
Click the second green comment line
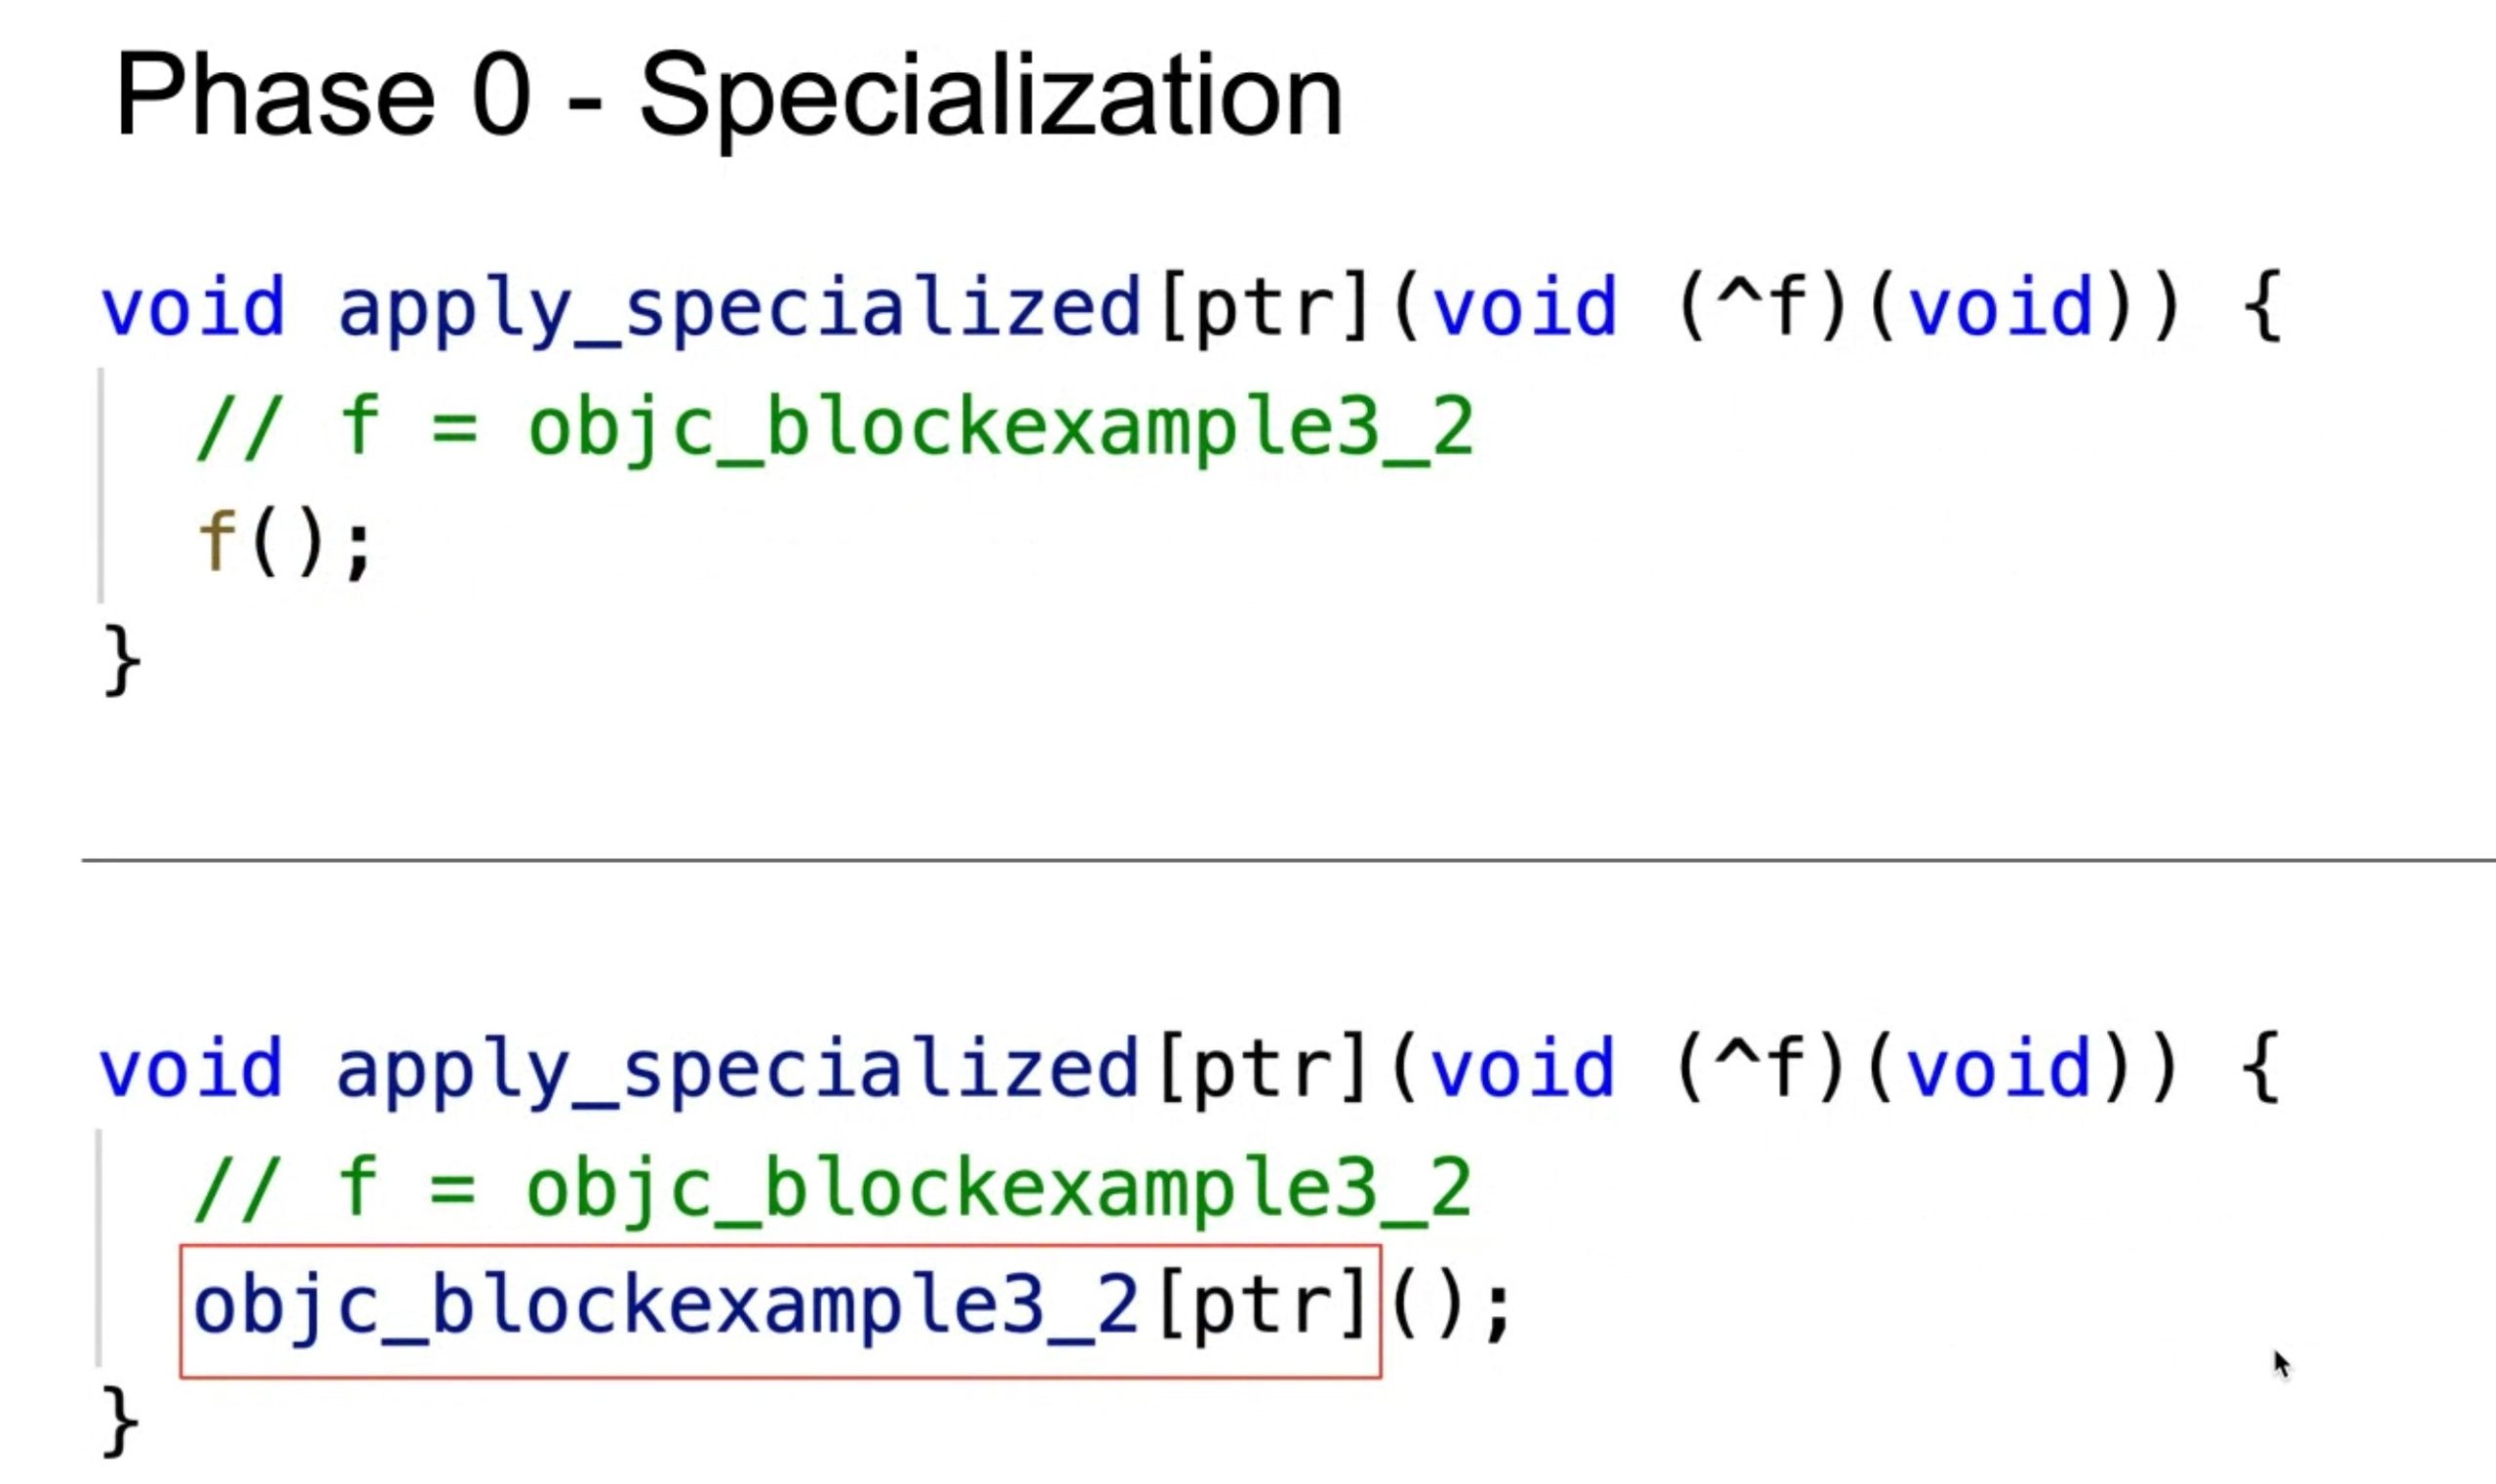coord(833,1190)
